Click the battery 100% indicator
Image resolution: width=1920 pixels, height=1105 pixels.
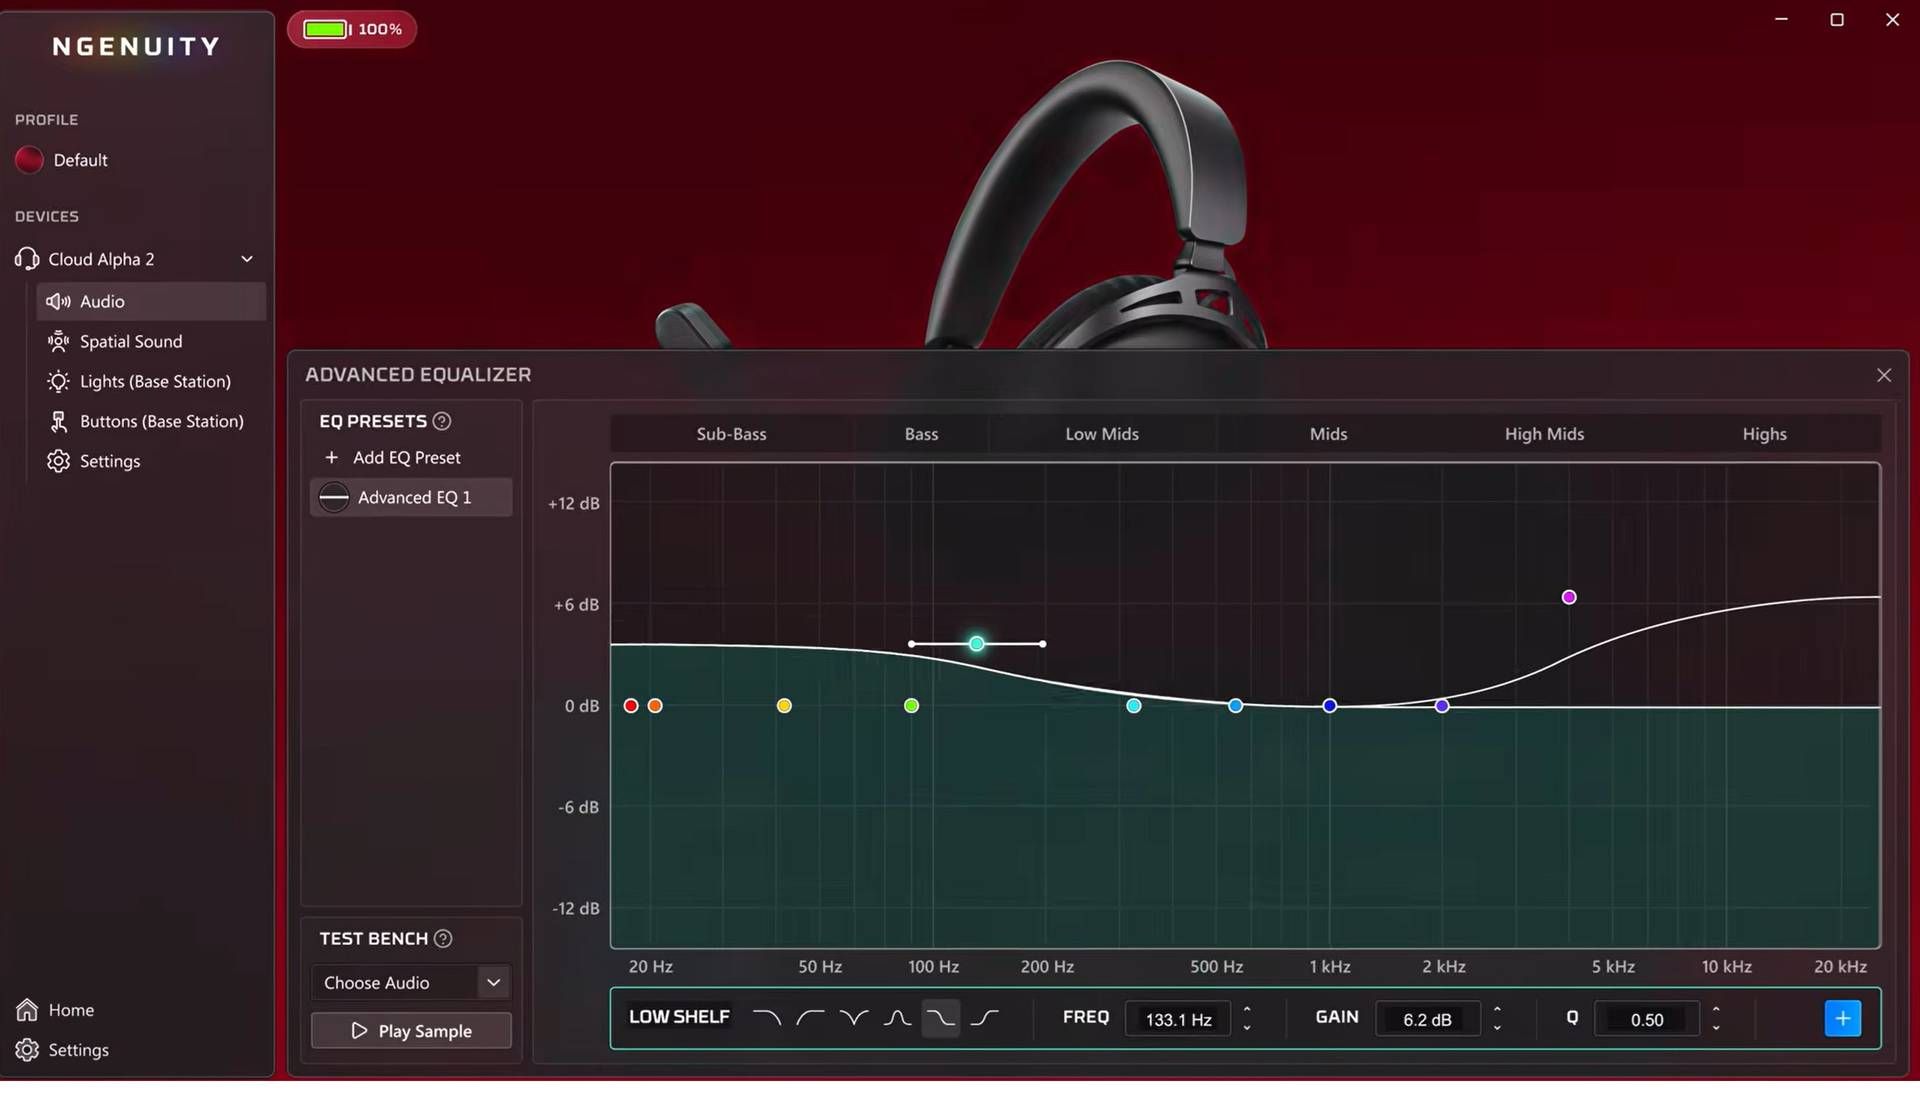click(352, 29)
